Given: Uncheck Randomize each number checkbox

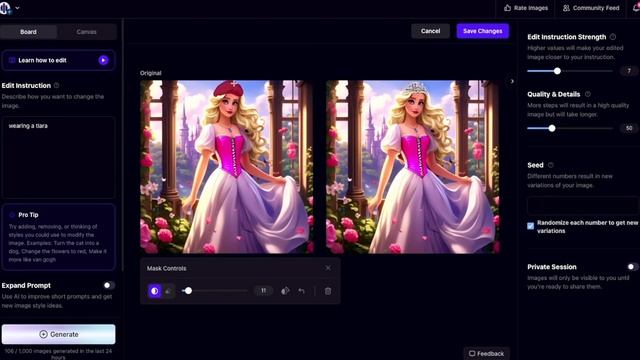Looking at the screenshot, I should pos(530,226).
